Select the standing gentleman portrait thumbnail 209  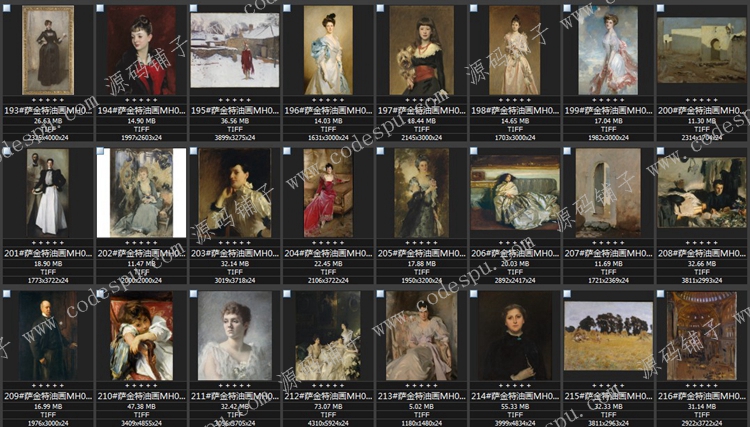(x=48, y=336)
